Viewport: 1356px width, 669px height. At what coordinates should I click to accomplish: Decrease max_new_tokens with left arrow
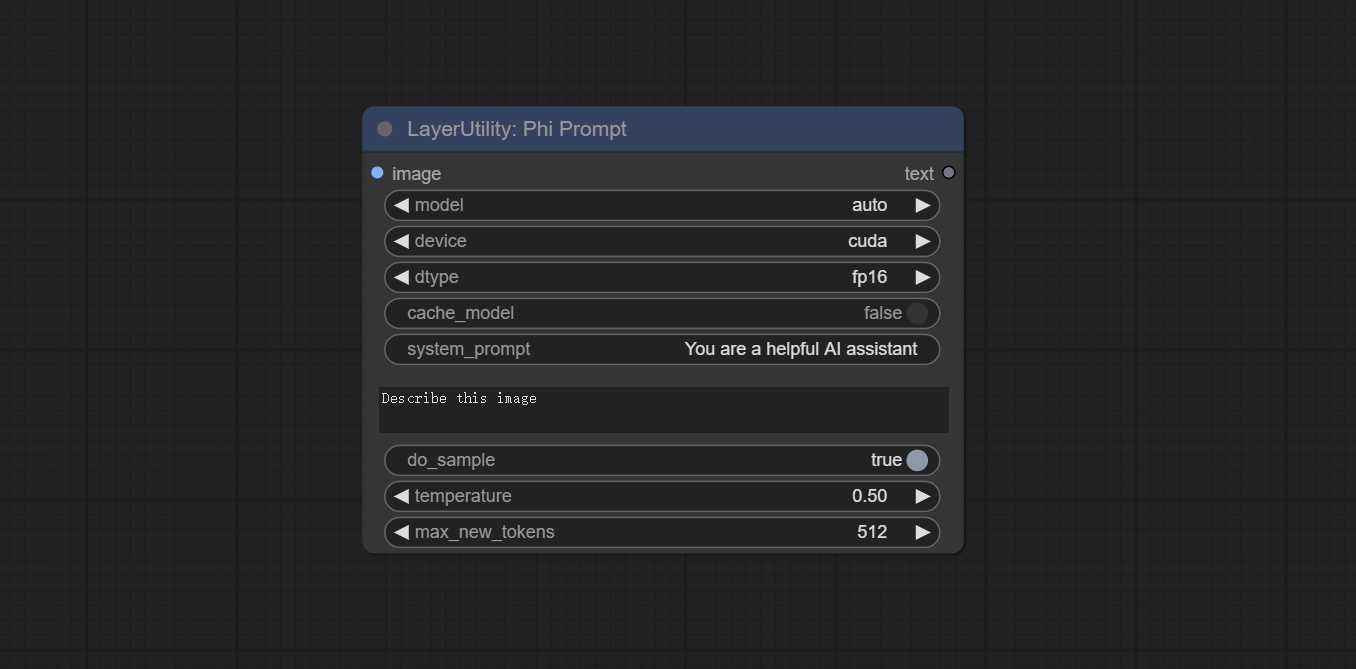coord(401,532)
